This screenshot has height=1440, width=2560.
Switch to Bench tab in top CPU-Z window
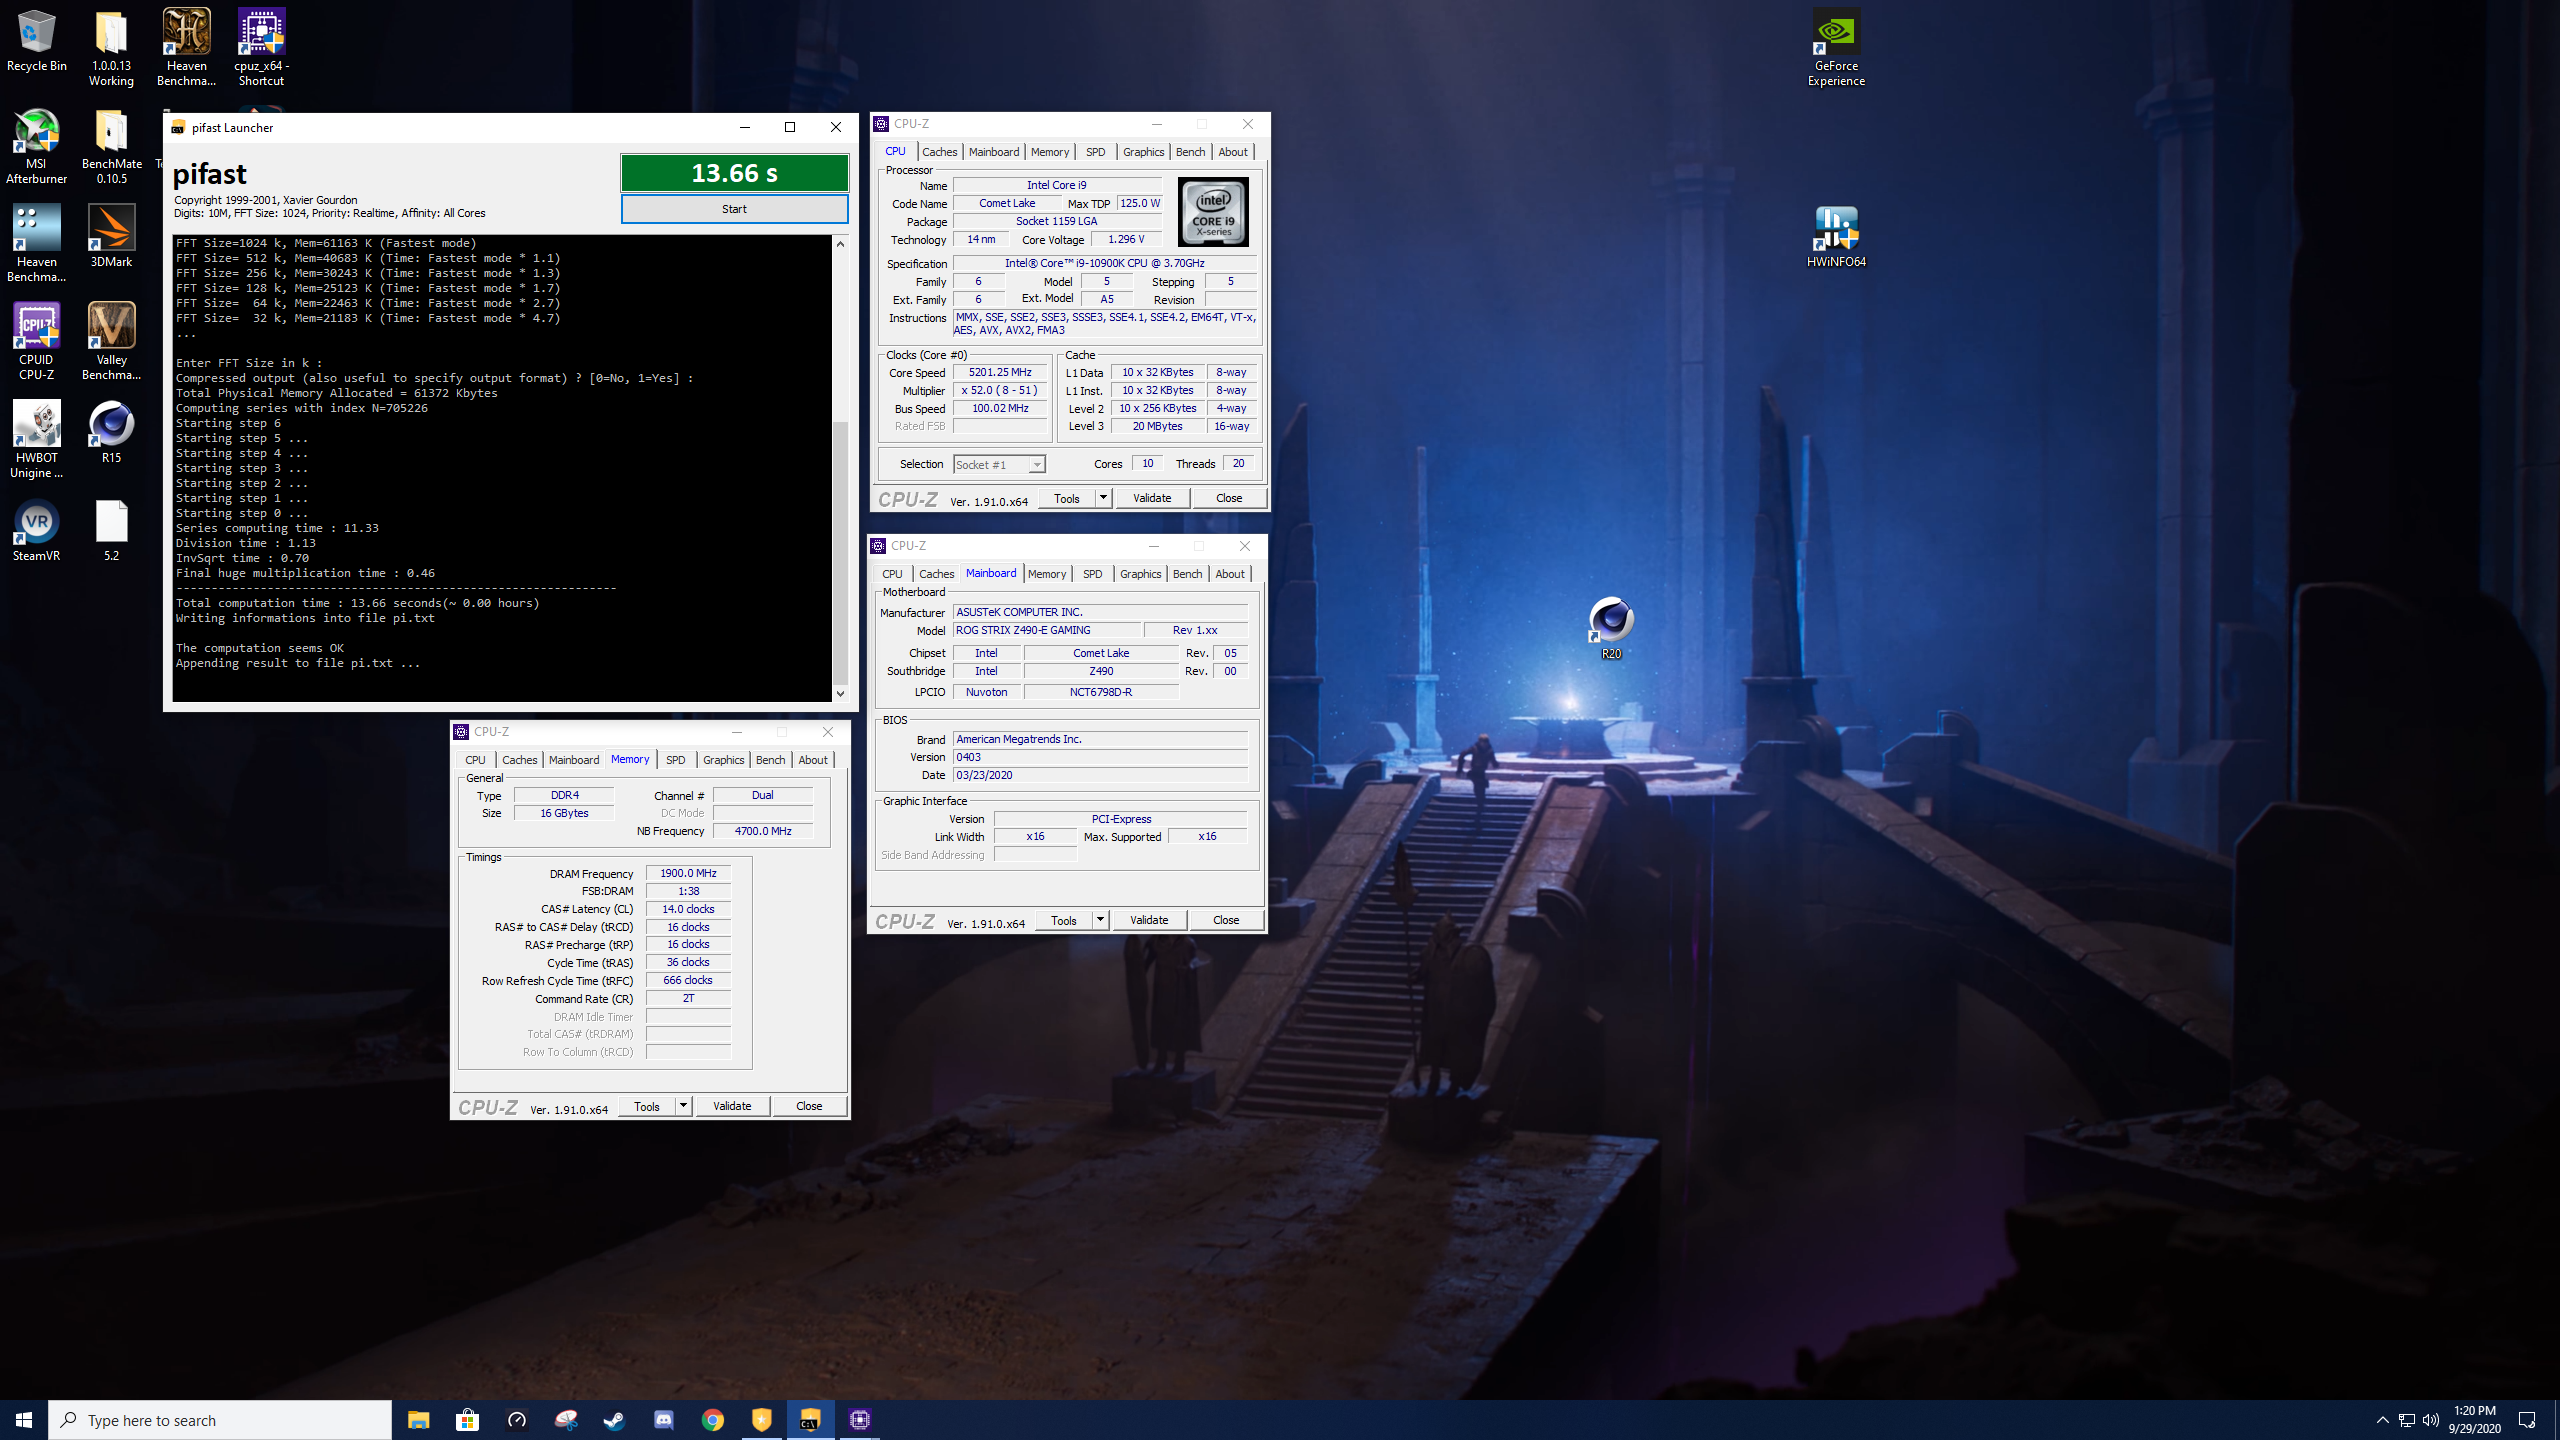click(1190, 152)
